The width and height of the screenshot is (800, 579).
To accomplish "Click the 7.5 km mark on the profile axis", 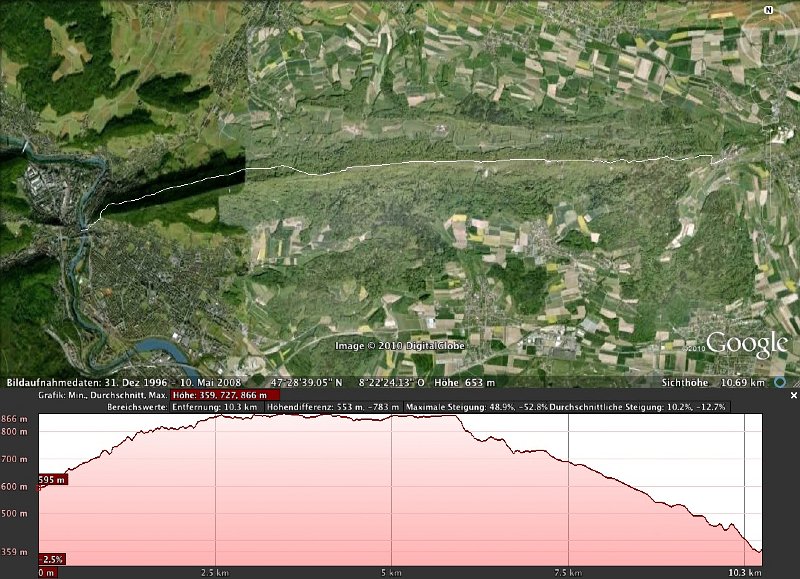I will (567, 573).
